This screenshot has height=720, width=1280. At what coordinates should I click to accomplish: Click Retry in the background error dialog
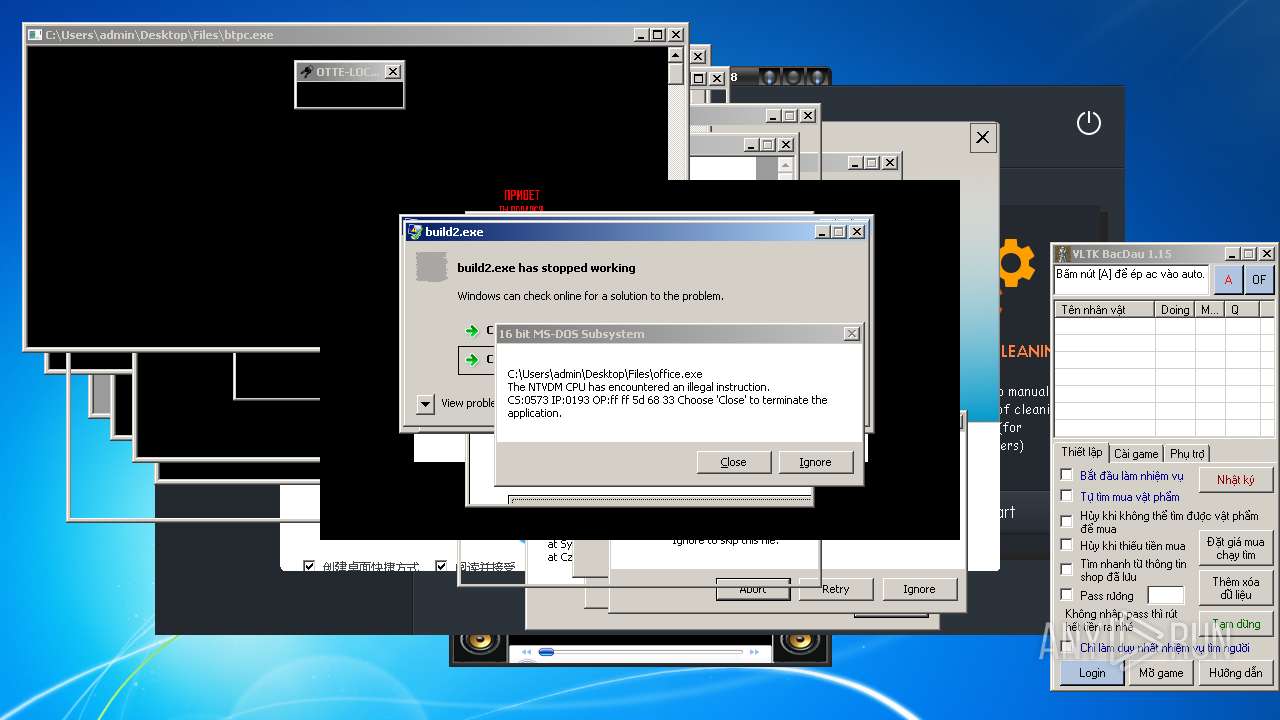click(836, 589)
